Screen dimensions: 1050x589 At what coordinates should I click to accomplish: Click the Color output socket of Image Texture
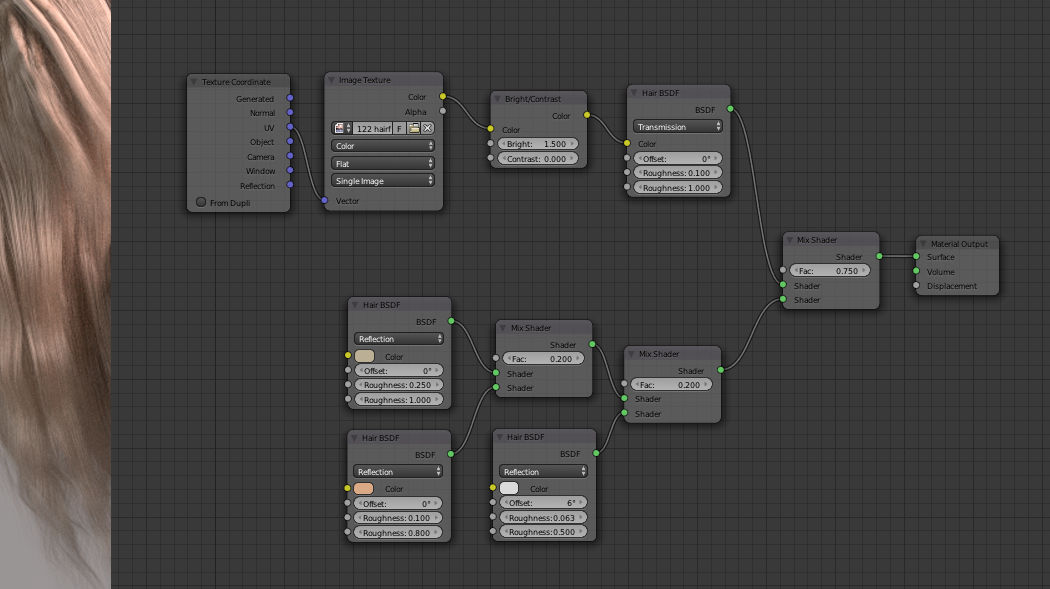[443, 96]
